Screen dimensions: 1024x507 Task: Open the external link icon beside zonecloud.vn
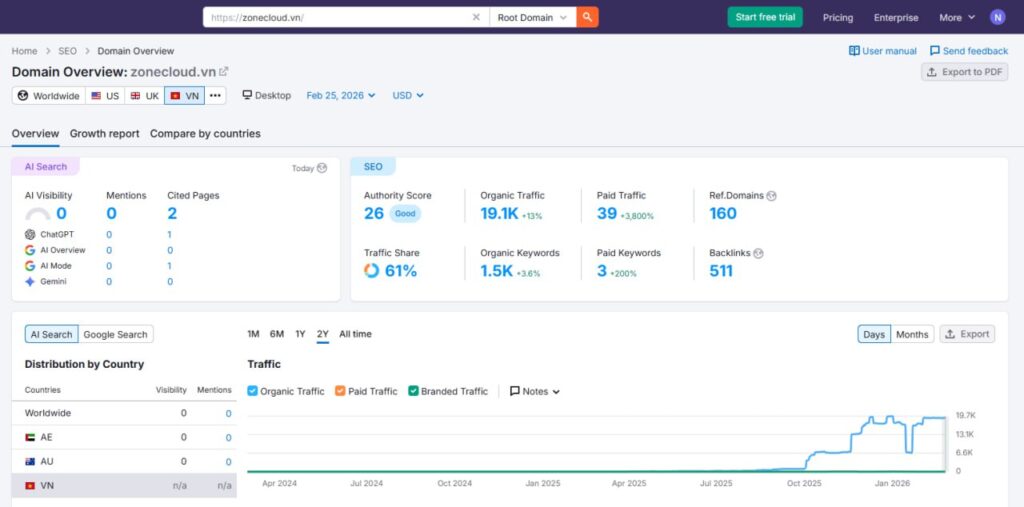[x=224, y=72]
